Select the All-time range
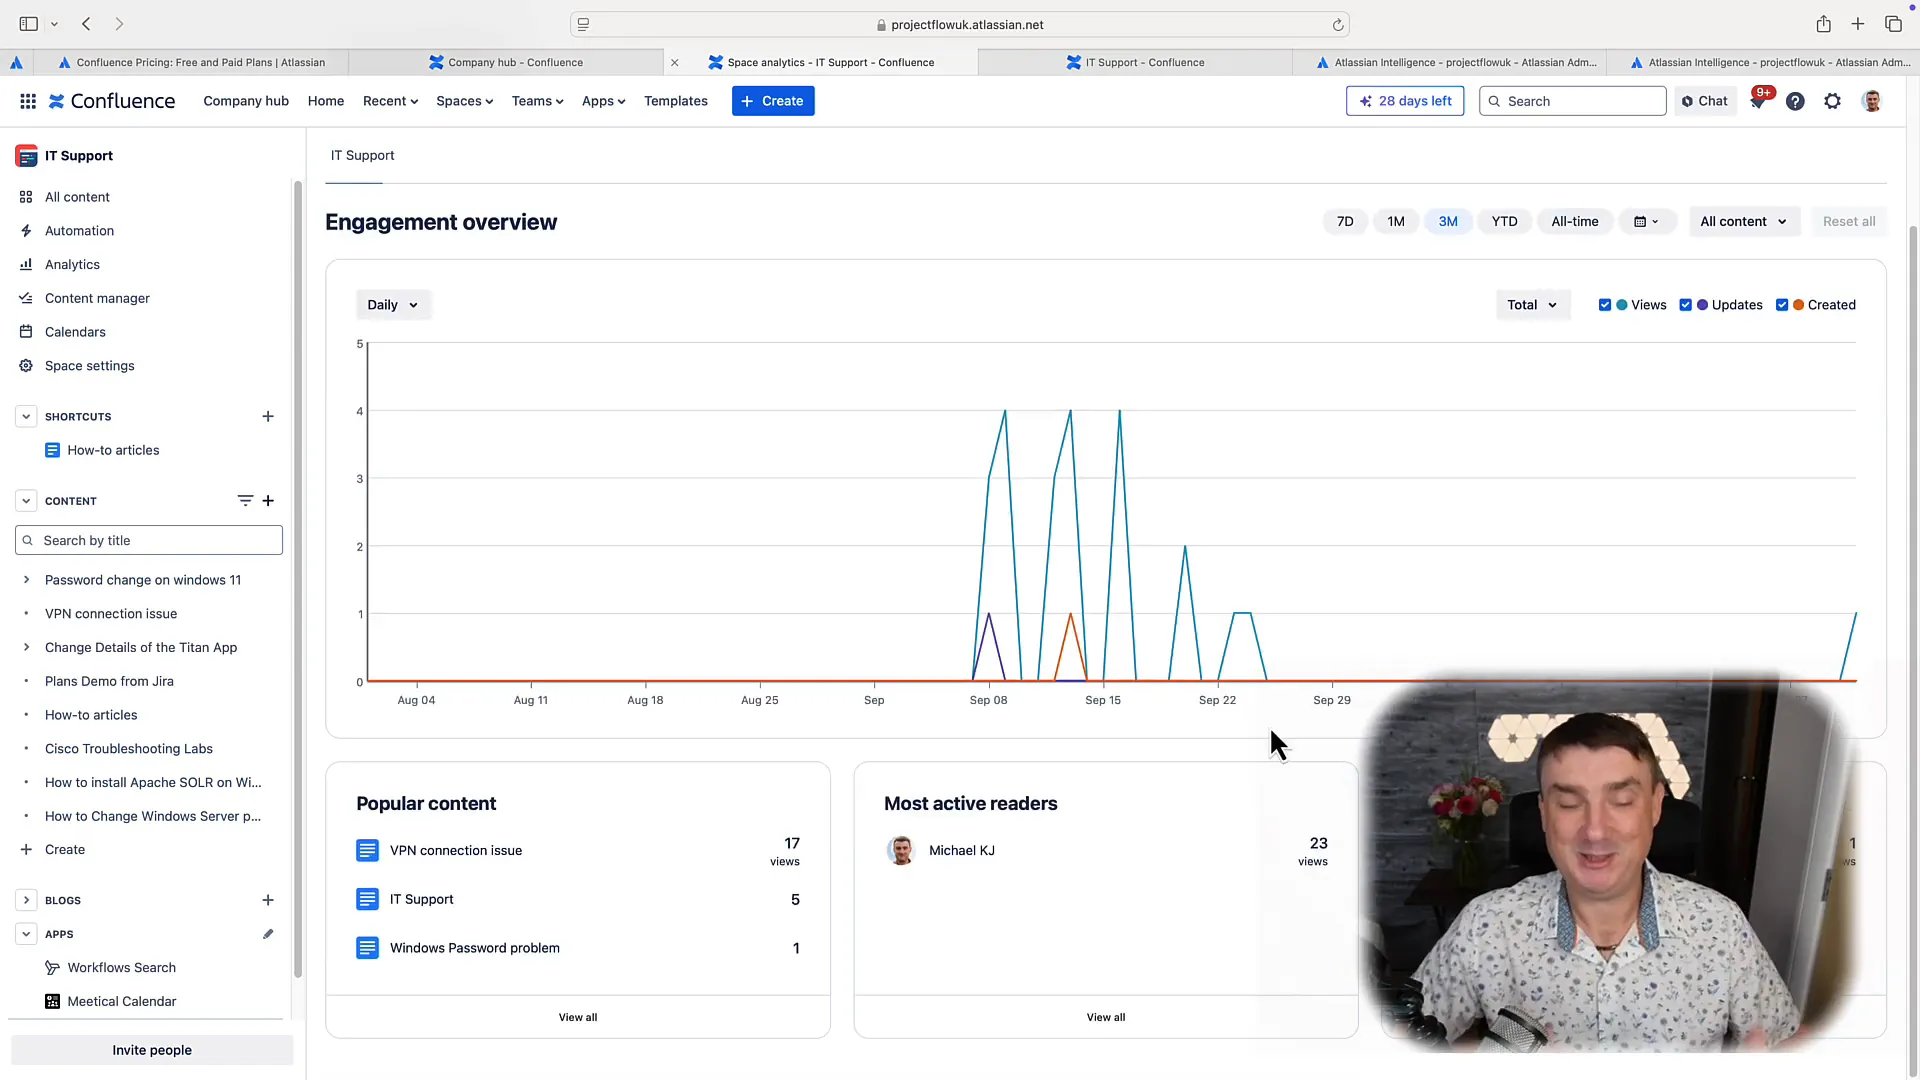1920x1080 pixels. pyautogui.click(x=1575, y=222)
